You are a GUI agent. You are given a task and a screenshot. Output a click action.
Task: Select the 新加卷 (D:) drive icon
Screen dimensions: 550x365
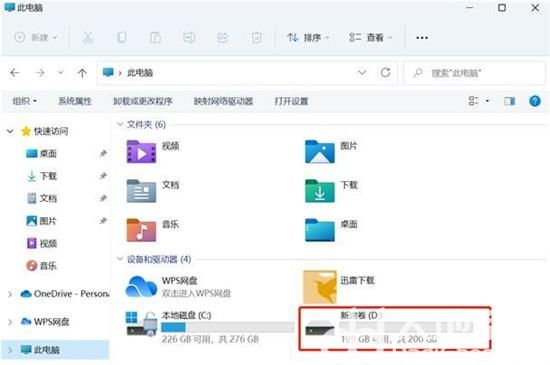320,329
